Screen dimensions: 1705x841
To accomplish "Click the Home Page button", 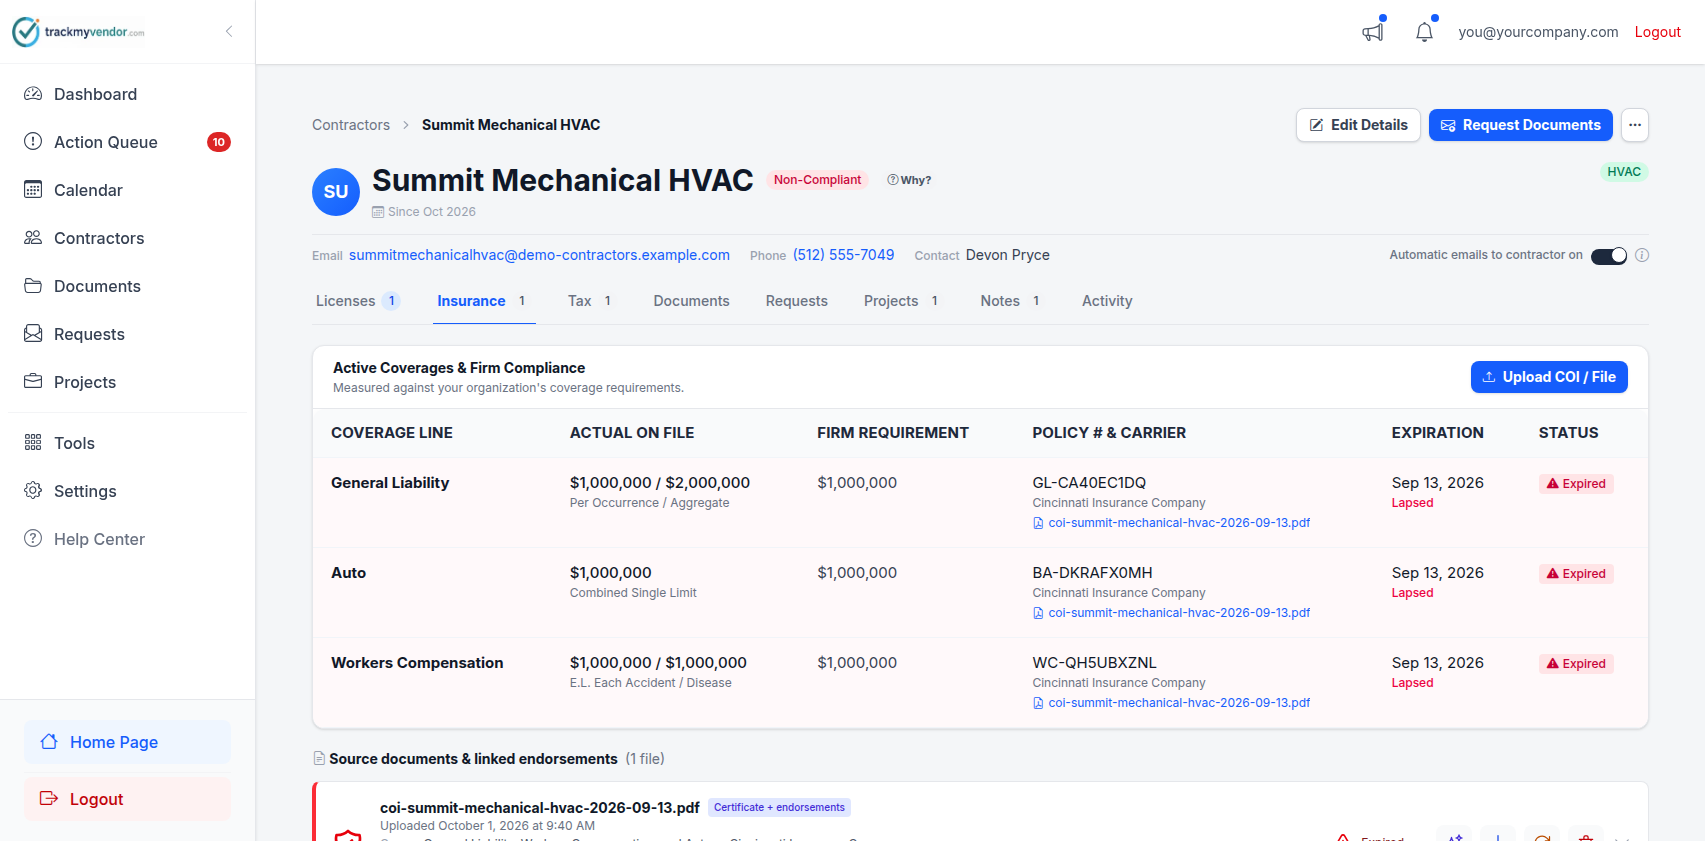I will point(127,742).
